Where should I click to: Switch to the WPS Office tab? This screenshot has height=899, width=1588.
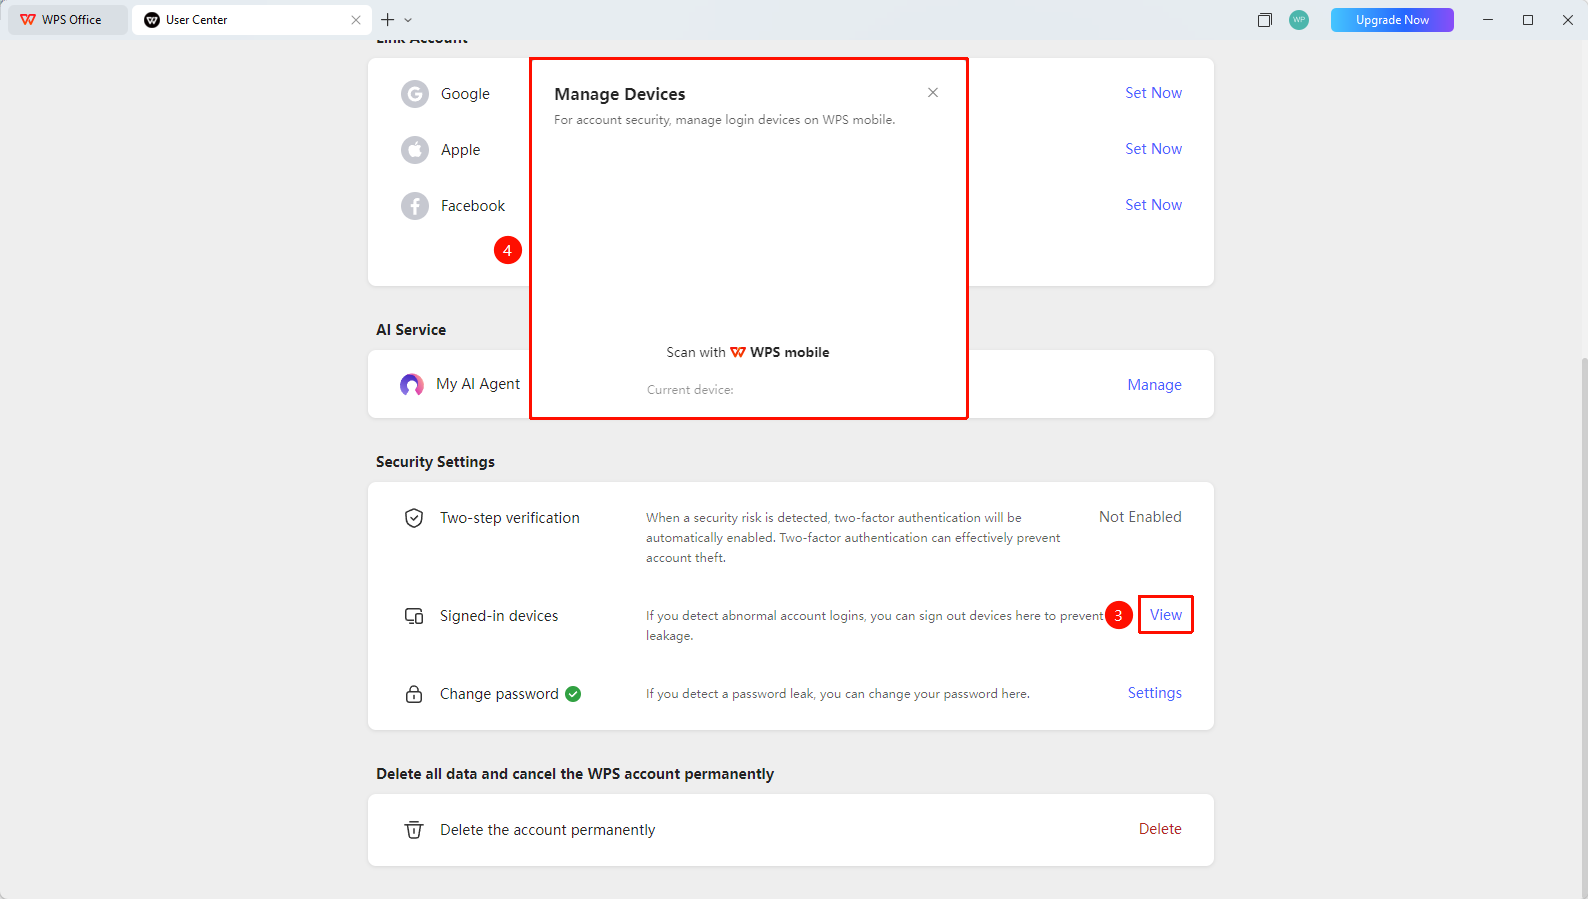(x=68, y=20)
